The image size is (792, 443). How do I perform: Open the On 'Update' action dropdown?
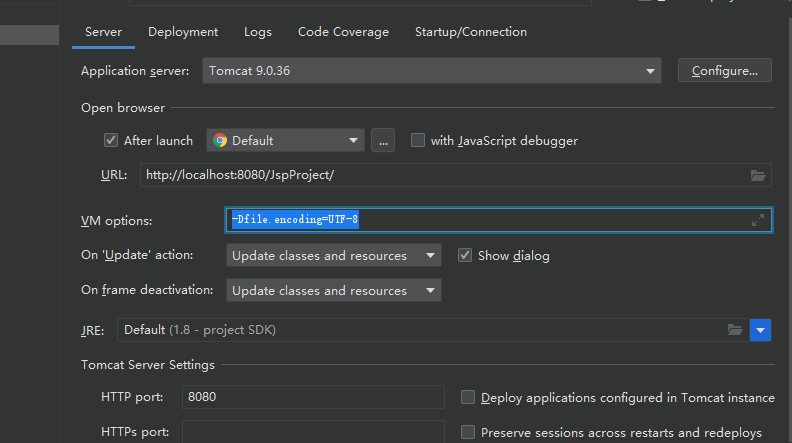pyautogui.click(x=333, y=256)
